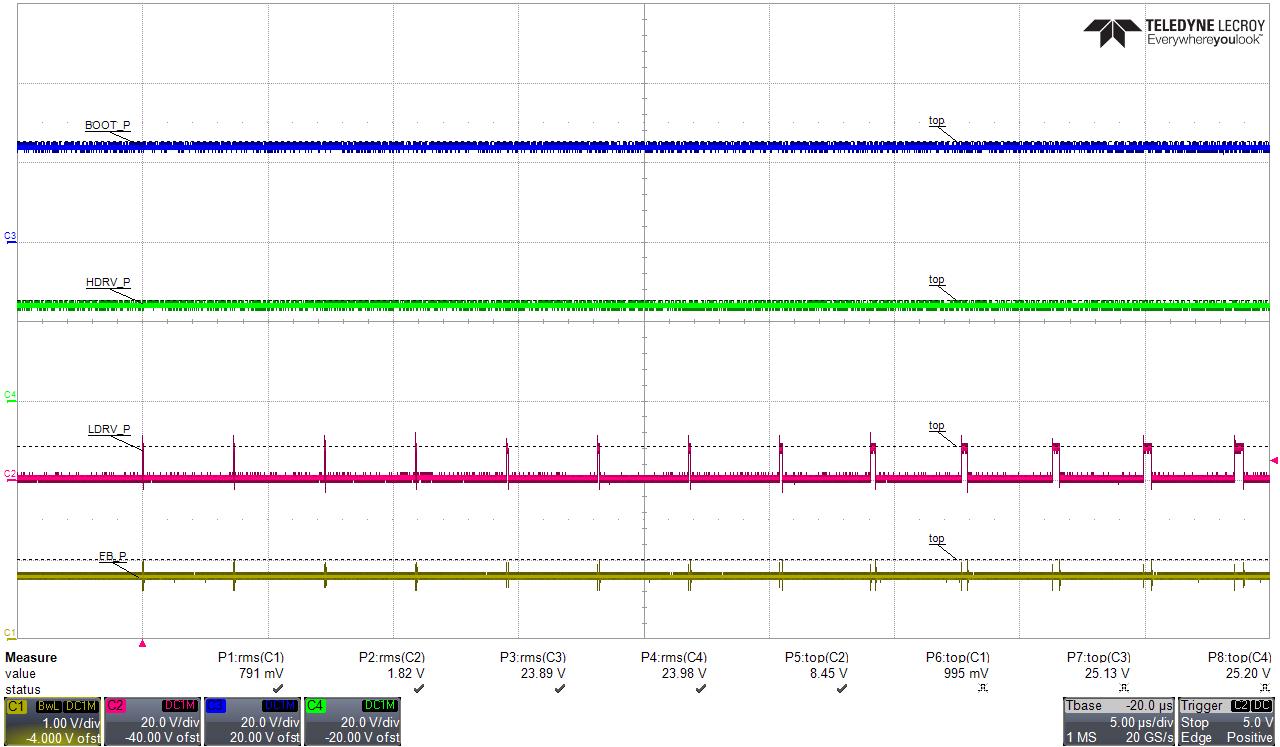Click the C2 ground level marker
The width and height of the screenshot is (1280, 747).
[x=10, y=474]
